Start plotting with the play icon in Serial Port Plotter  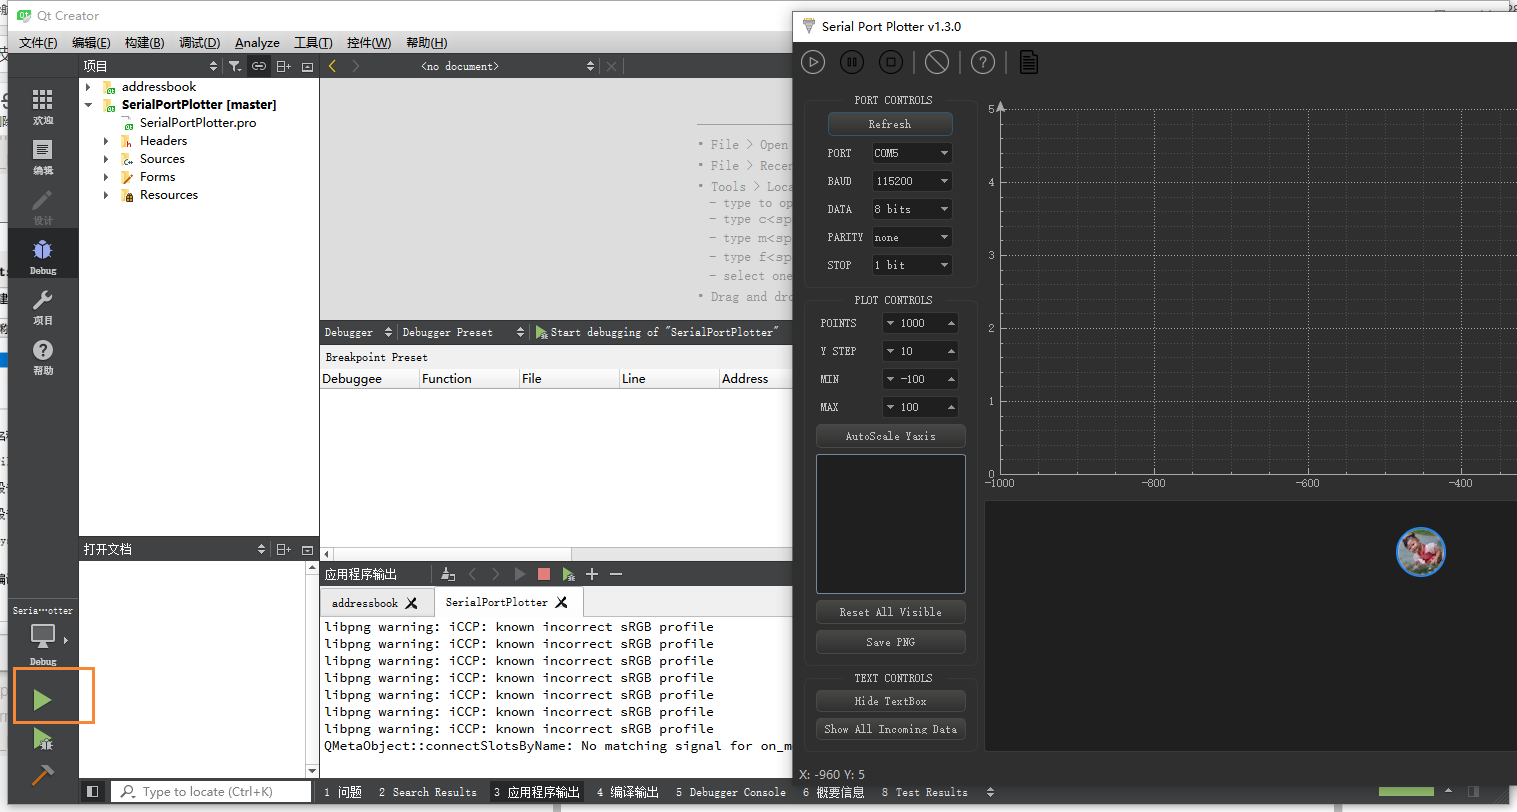813,61
